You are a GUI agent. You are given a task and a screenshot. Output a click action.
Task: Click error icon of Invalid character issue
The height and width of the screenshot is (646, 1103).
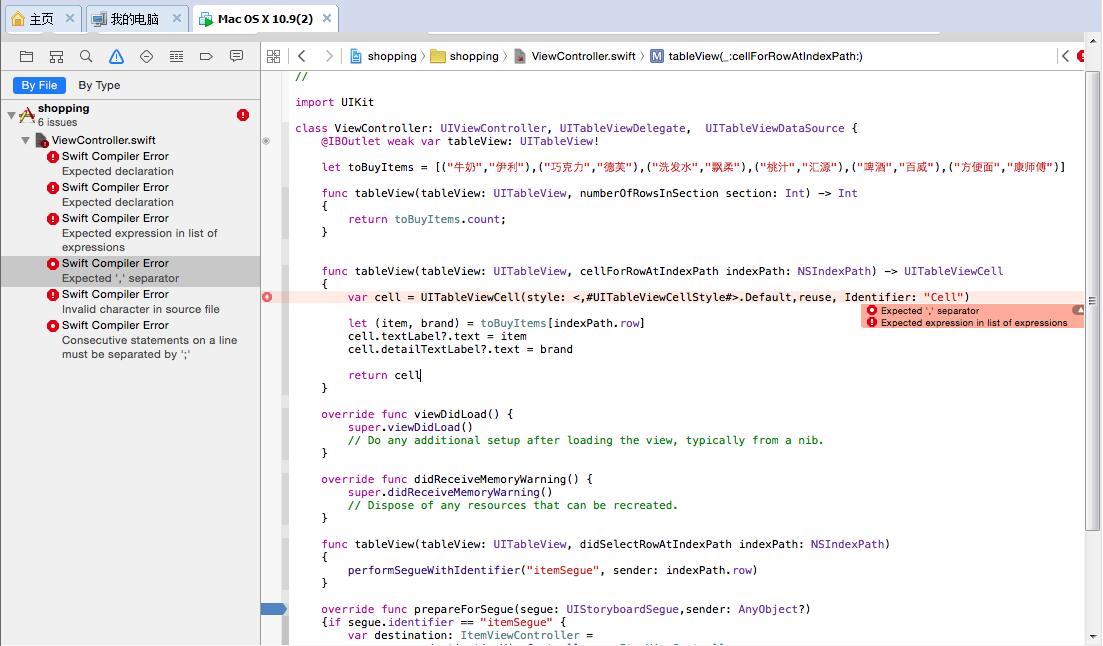coord(53,295)
